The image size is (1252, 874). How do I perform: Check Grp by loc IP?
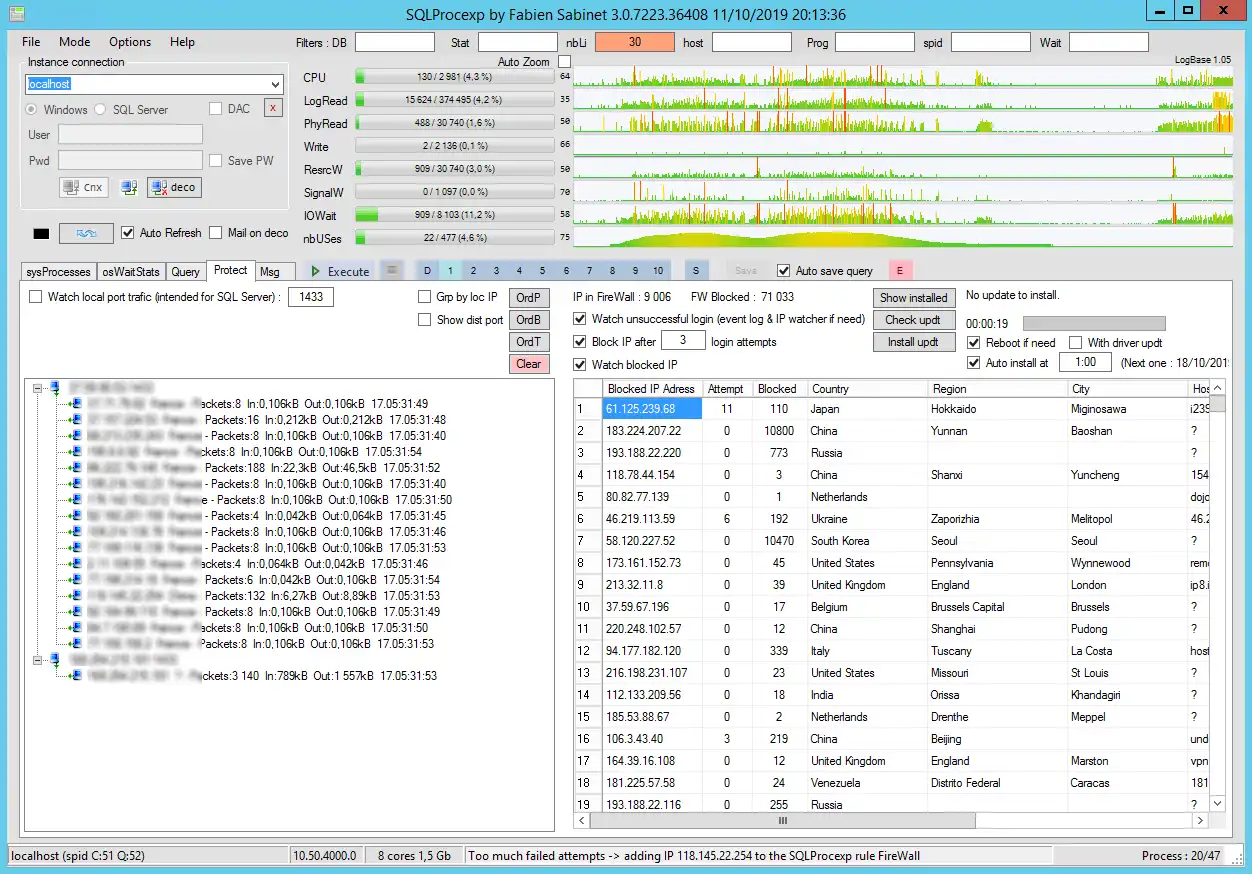[x=424, y=297]
